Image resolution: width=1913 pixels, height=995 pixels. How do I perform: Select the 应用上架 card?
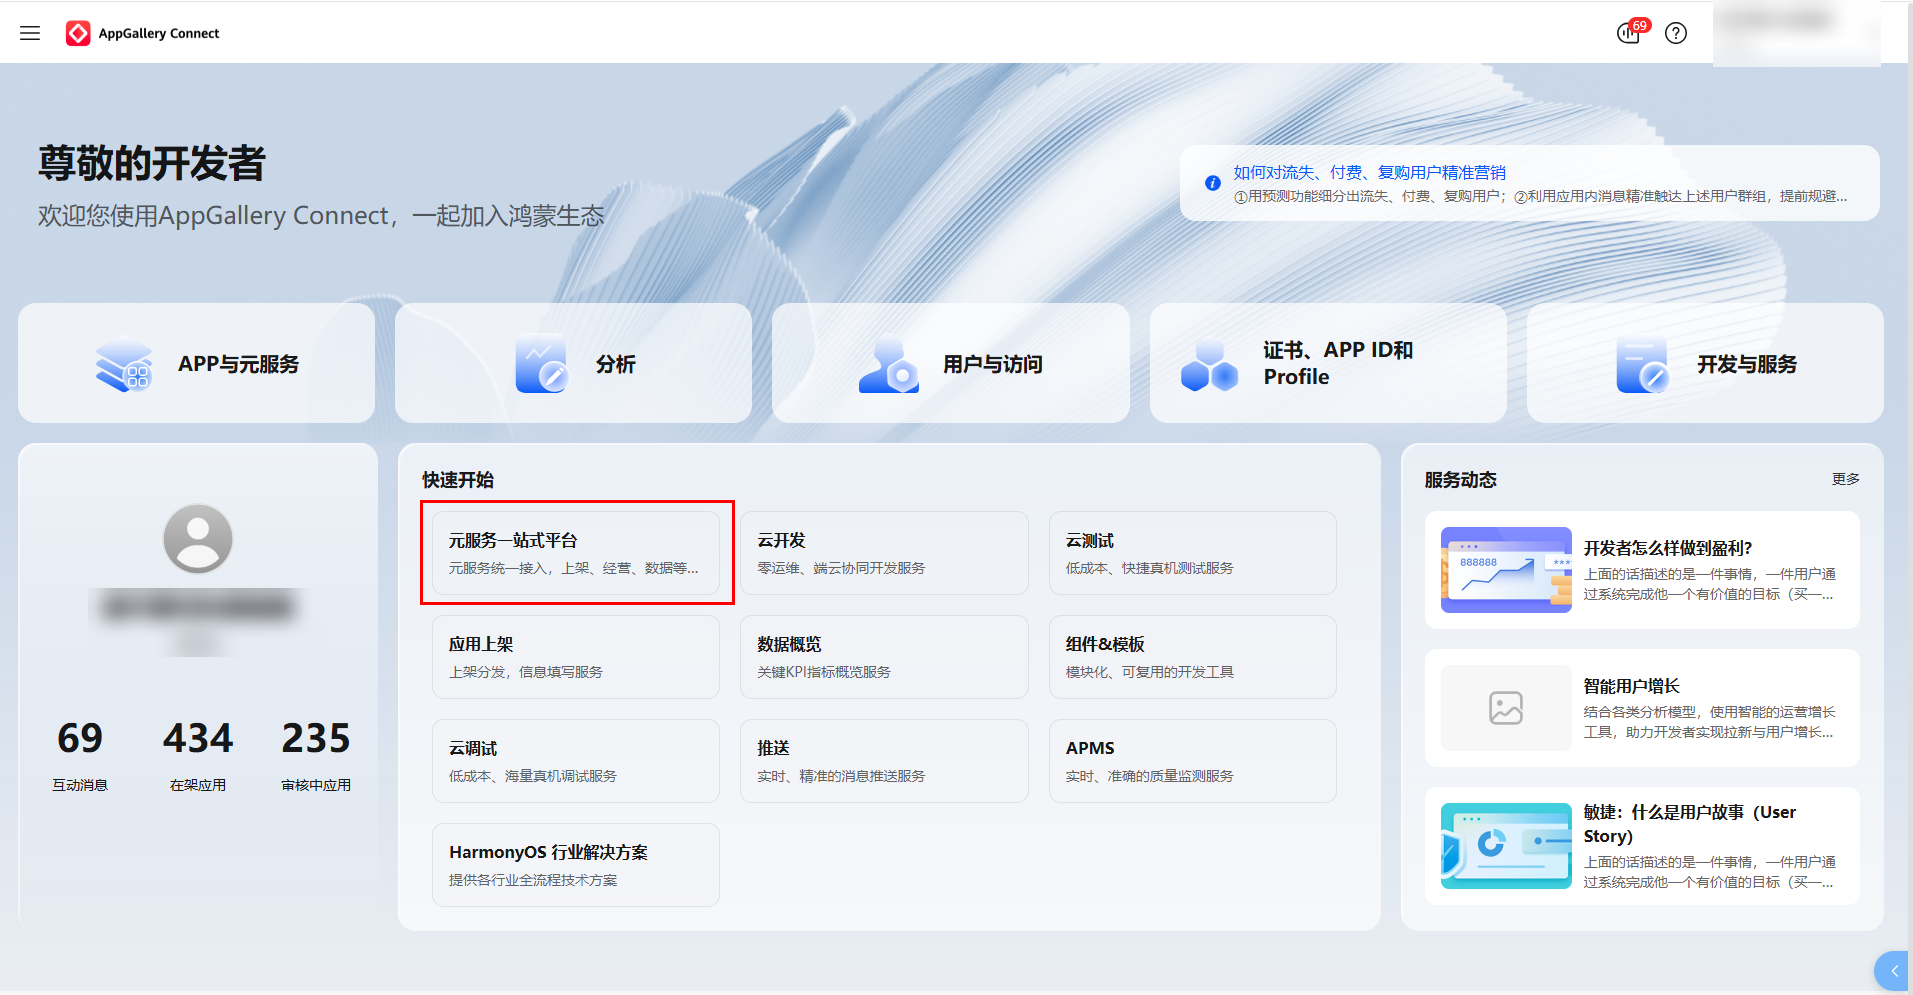tap(576, 657)
